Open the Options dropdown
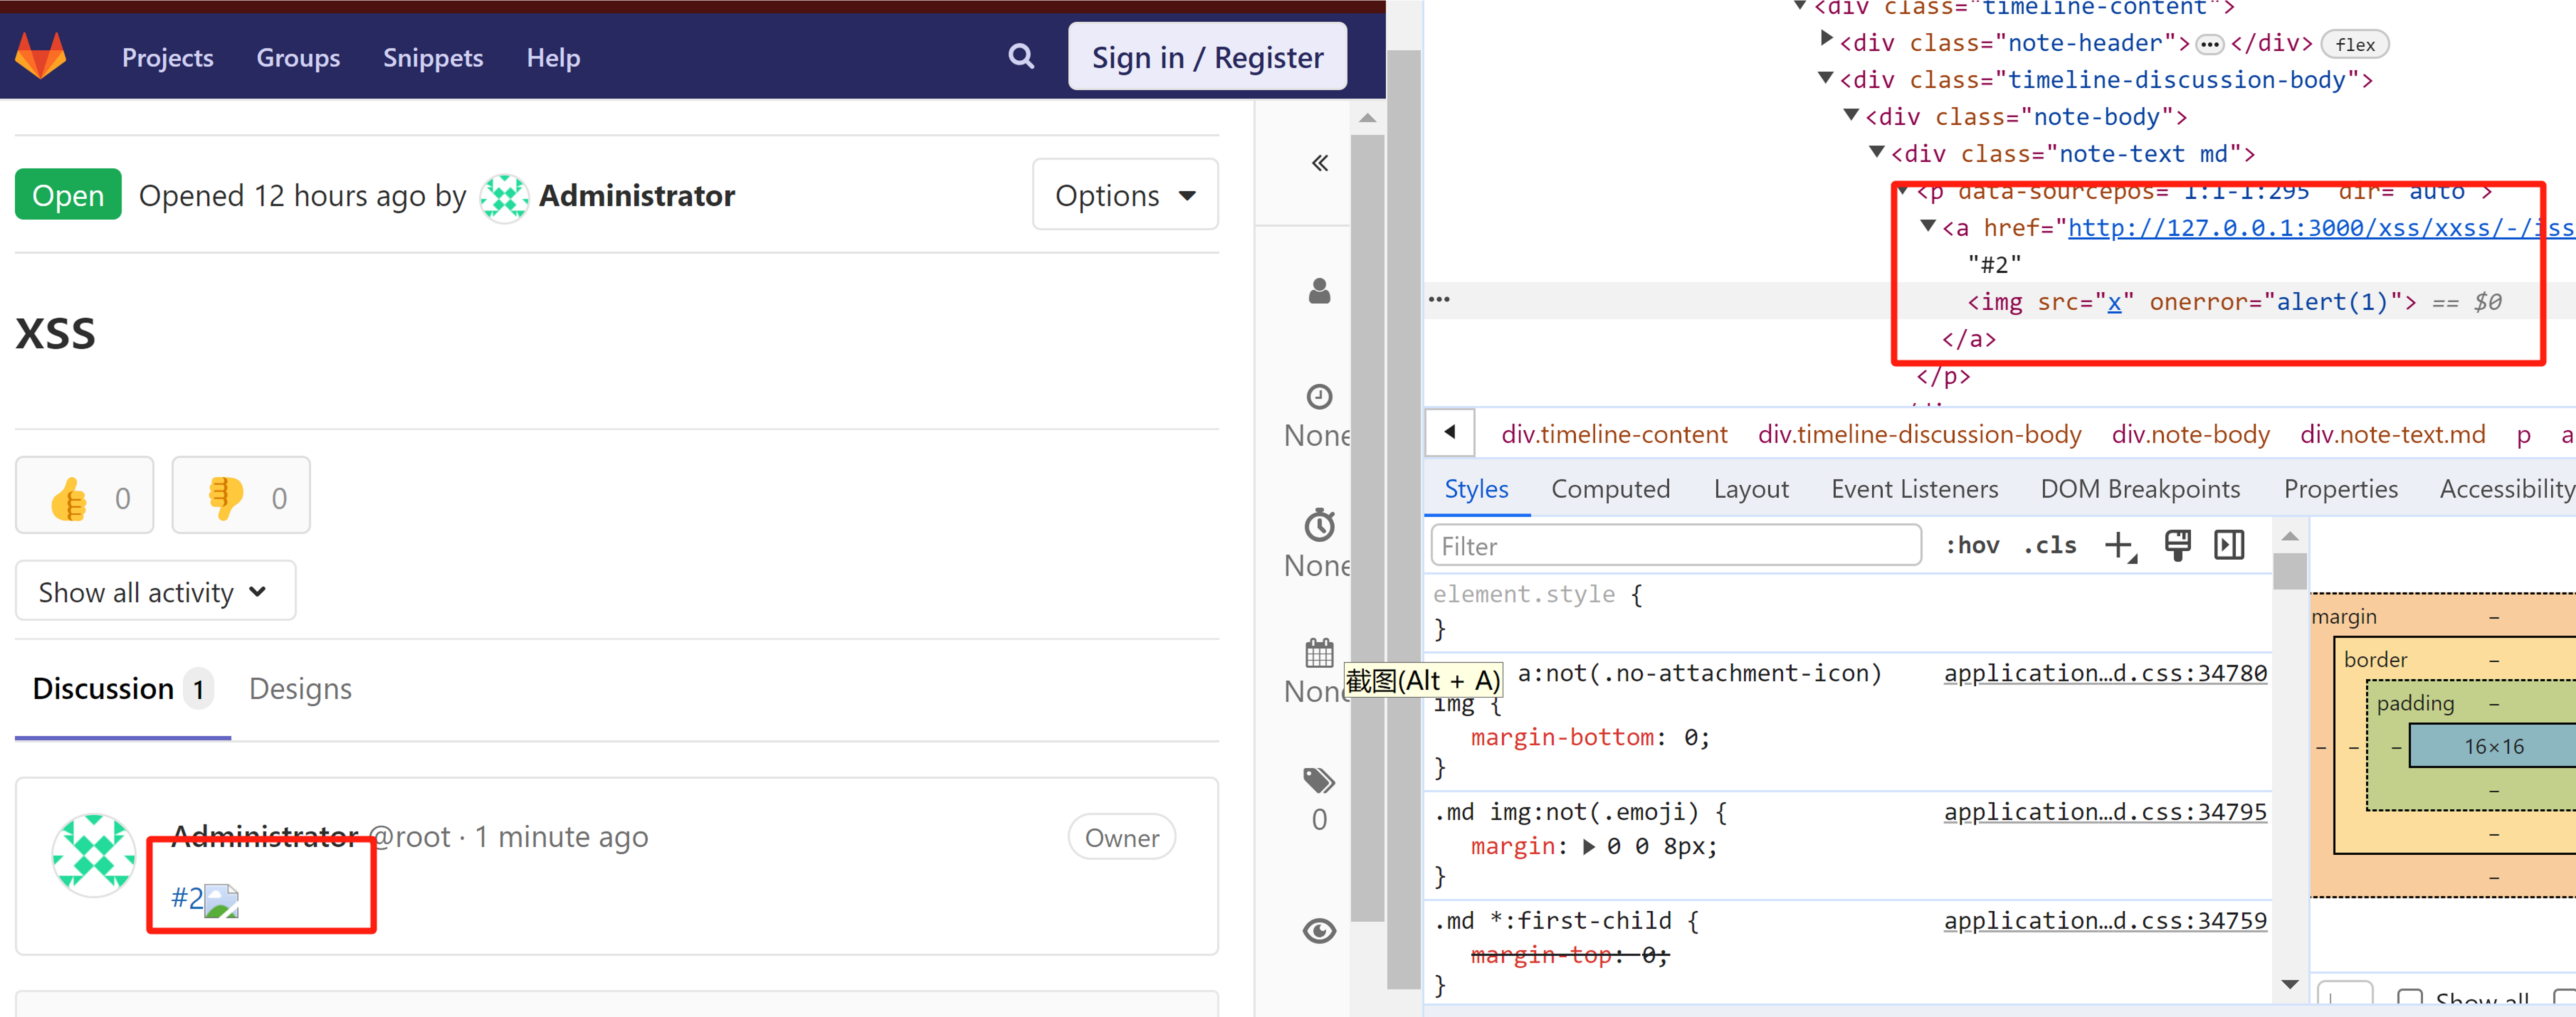 click(x=1125, y=195)
